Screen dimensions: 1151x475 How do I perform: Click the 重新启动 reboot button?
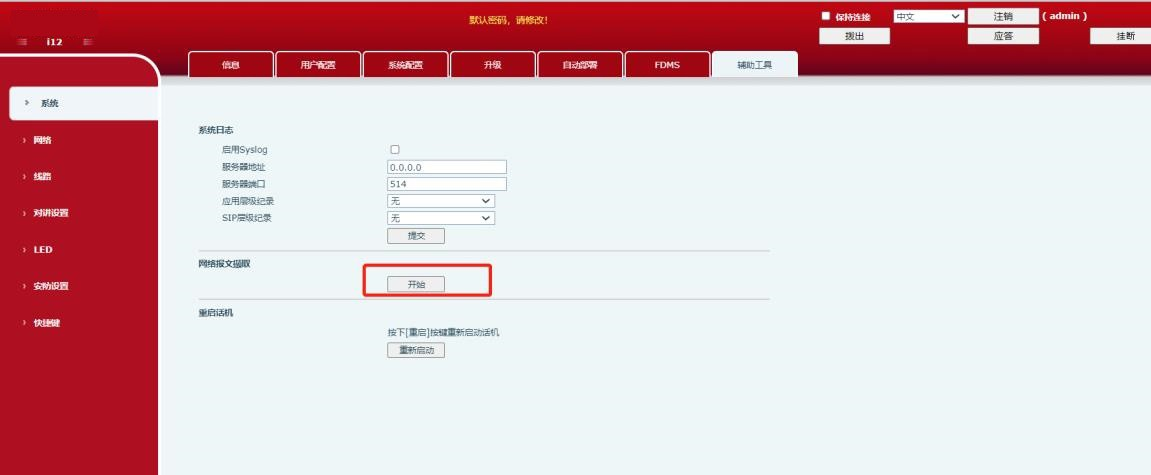[x=416, y=350]
